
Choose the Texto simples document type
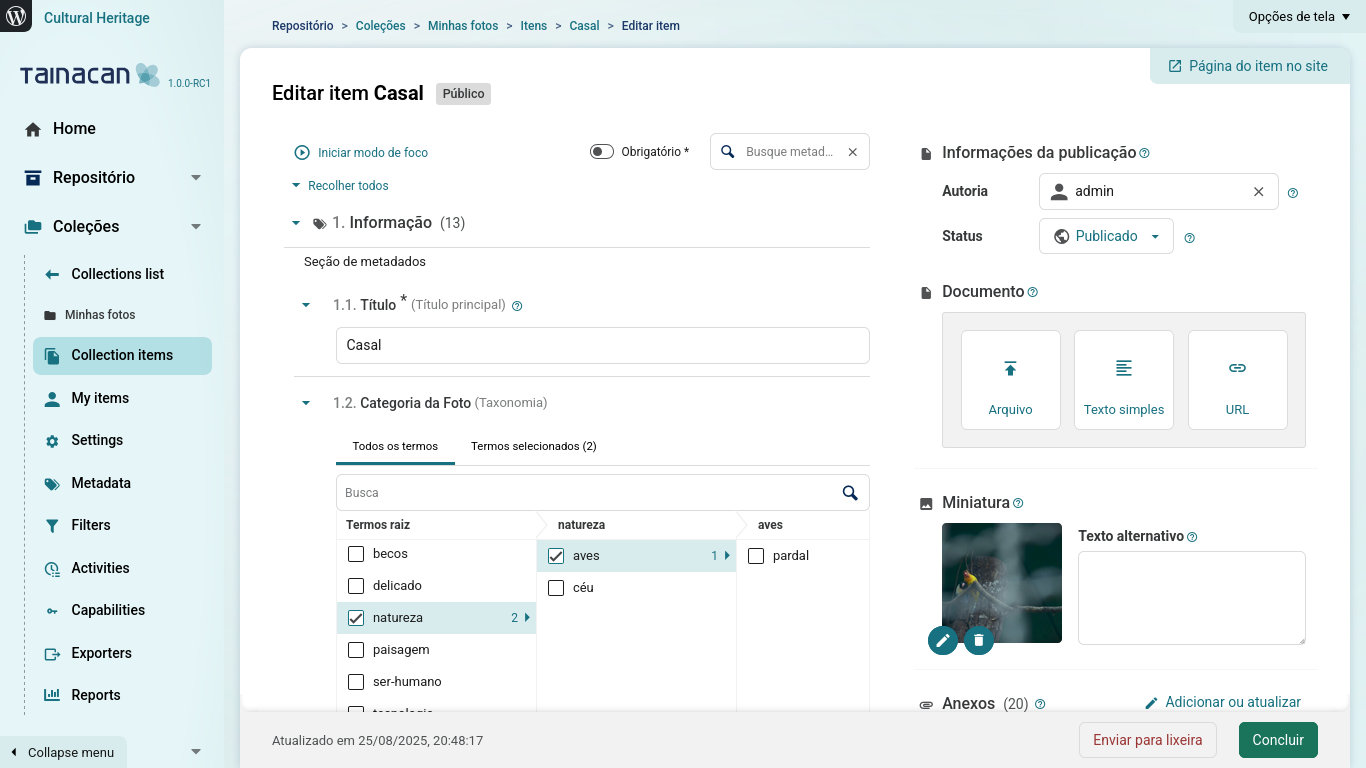pyautogui.click(x=1123, y=380)
